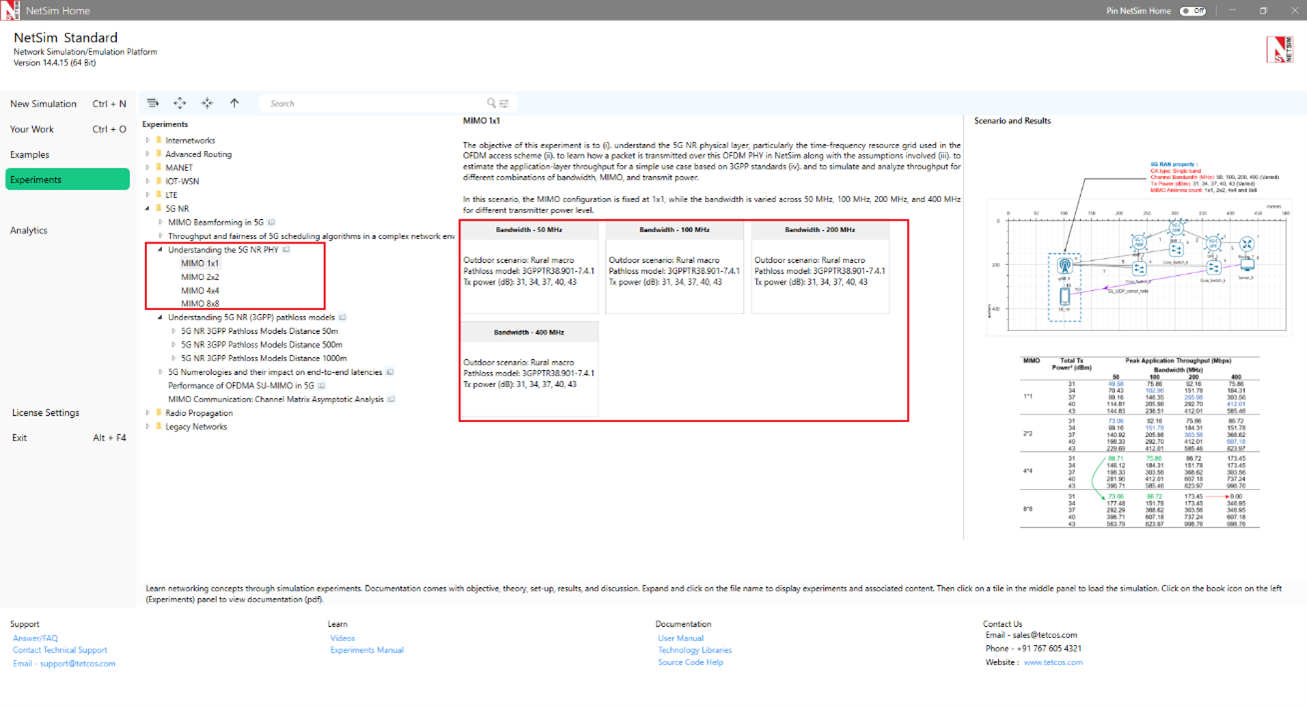Image resolution: width=1307 pixels, height=706 pixels.
Task: Click the Contact Technical Support link
Action: tap(60, 650)
